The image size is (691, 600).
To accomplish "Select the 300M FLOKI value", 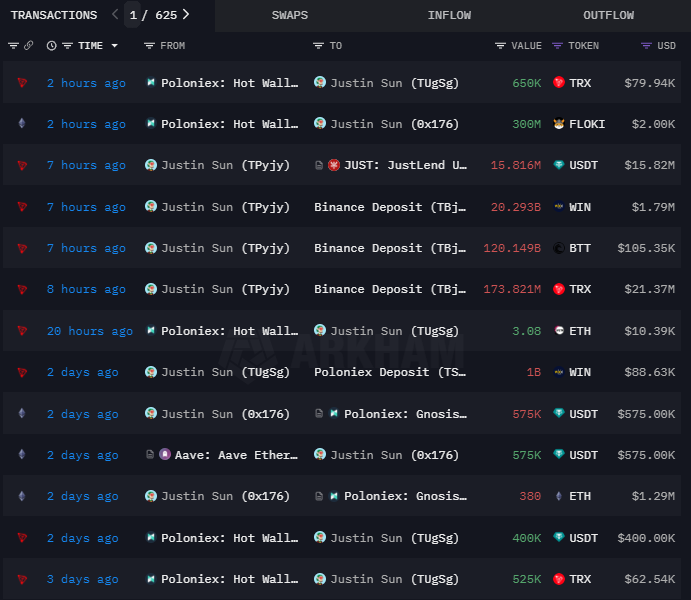I will pos(527,124).
